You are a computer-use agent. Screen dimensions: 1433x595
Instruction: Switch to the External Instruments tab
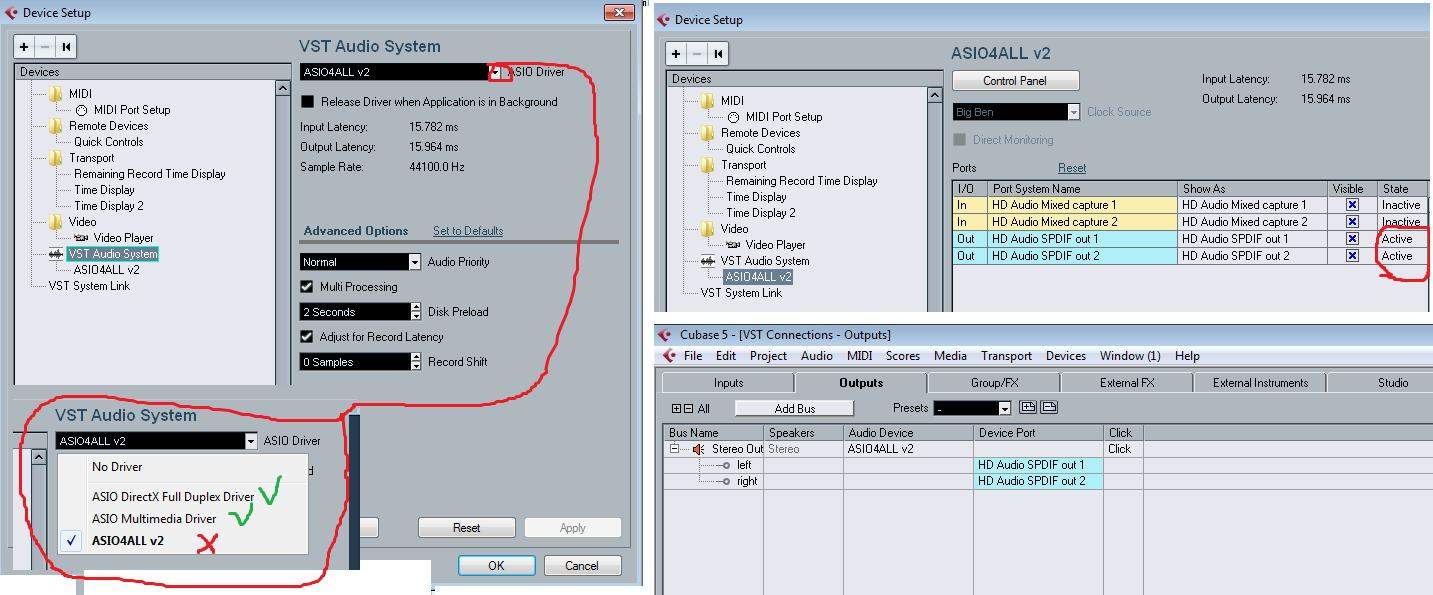(x=1260, y=383)
